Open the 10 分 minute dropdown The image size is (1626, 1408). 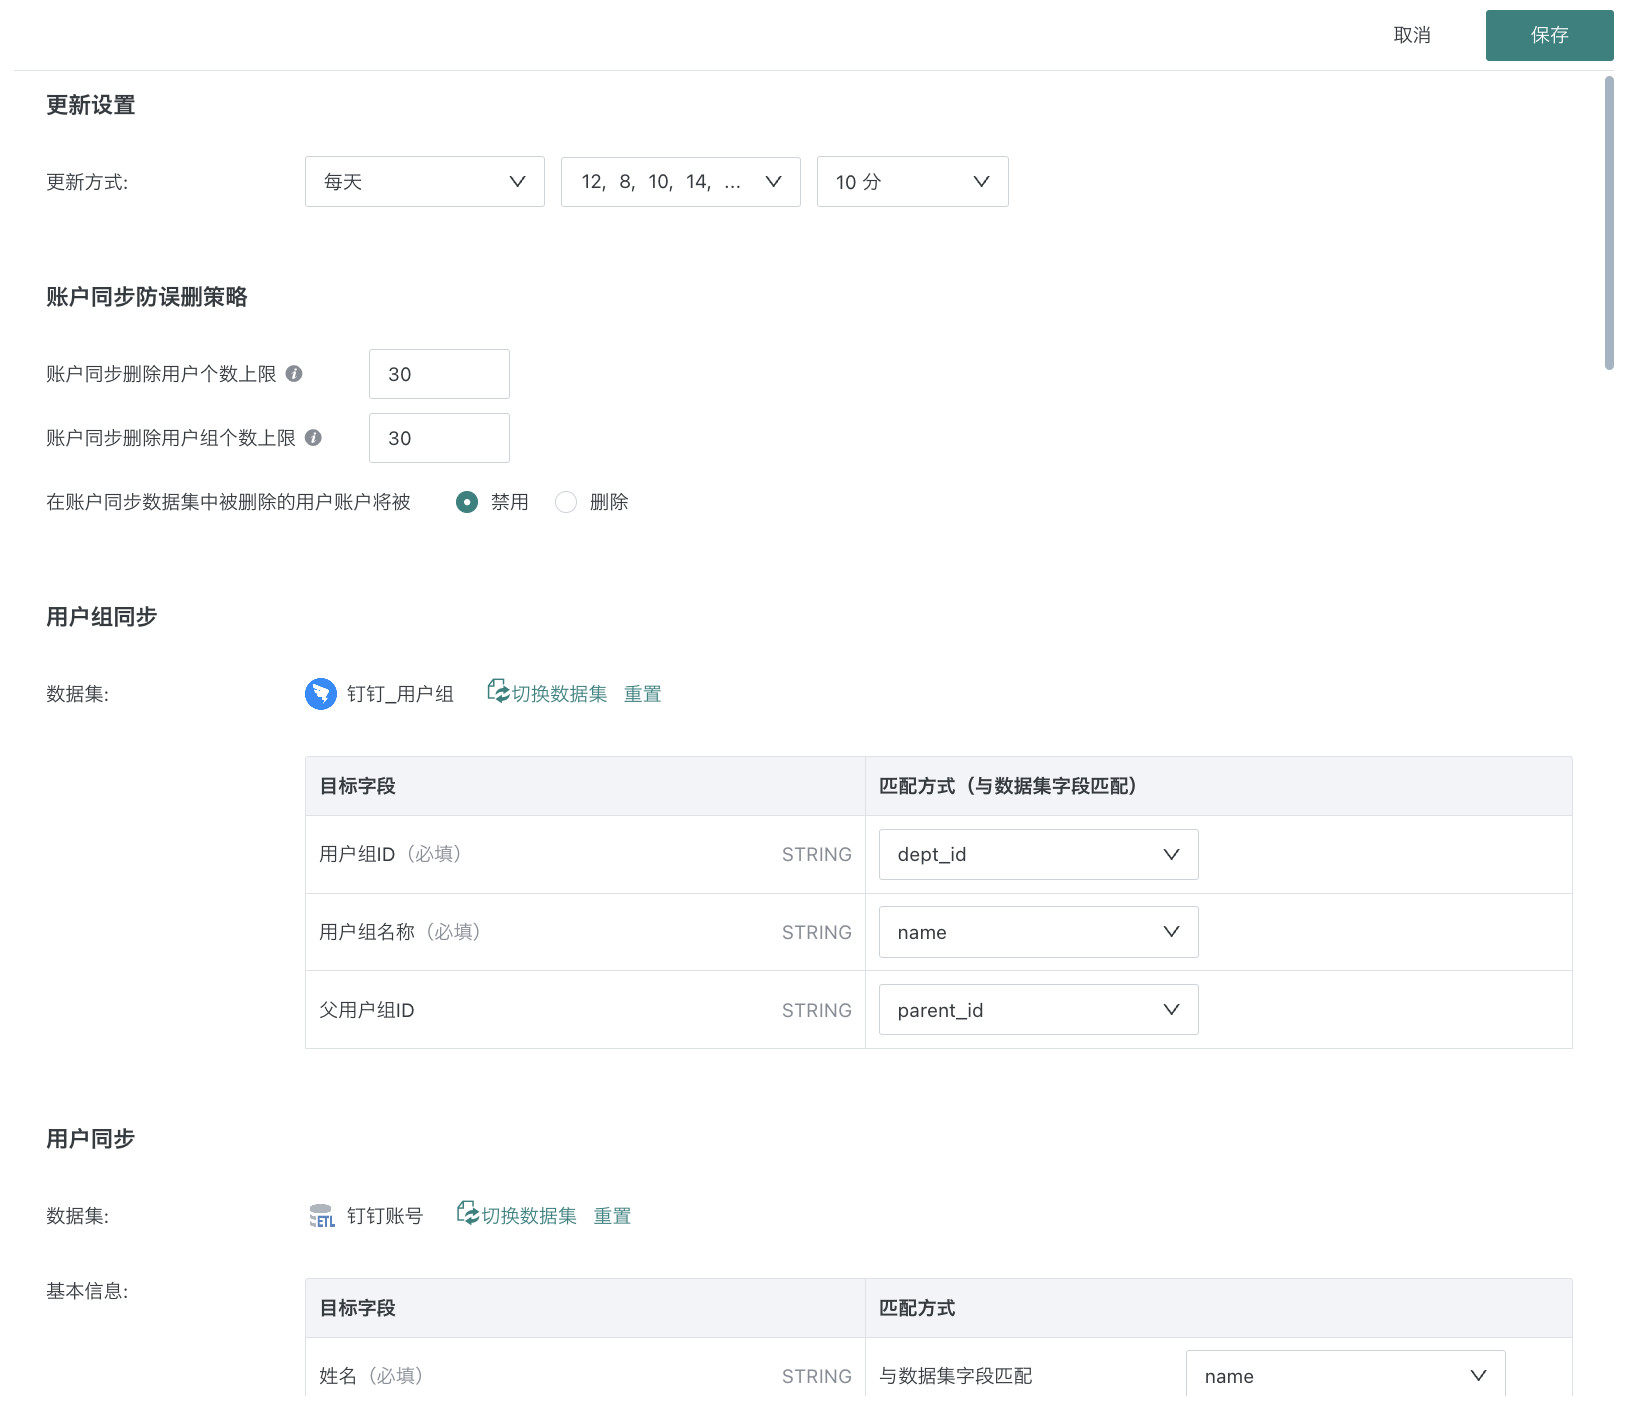click(x=912, y=182)
